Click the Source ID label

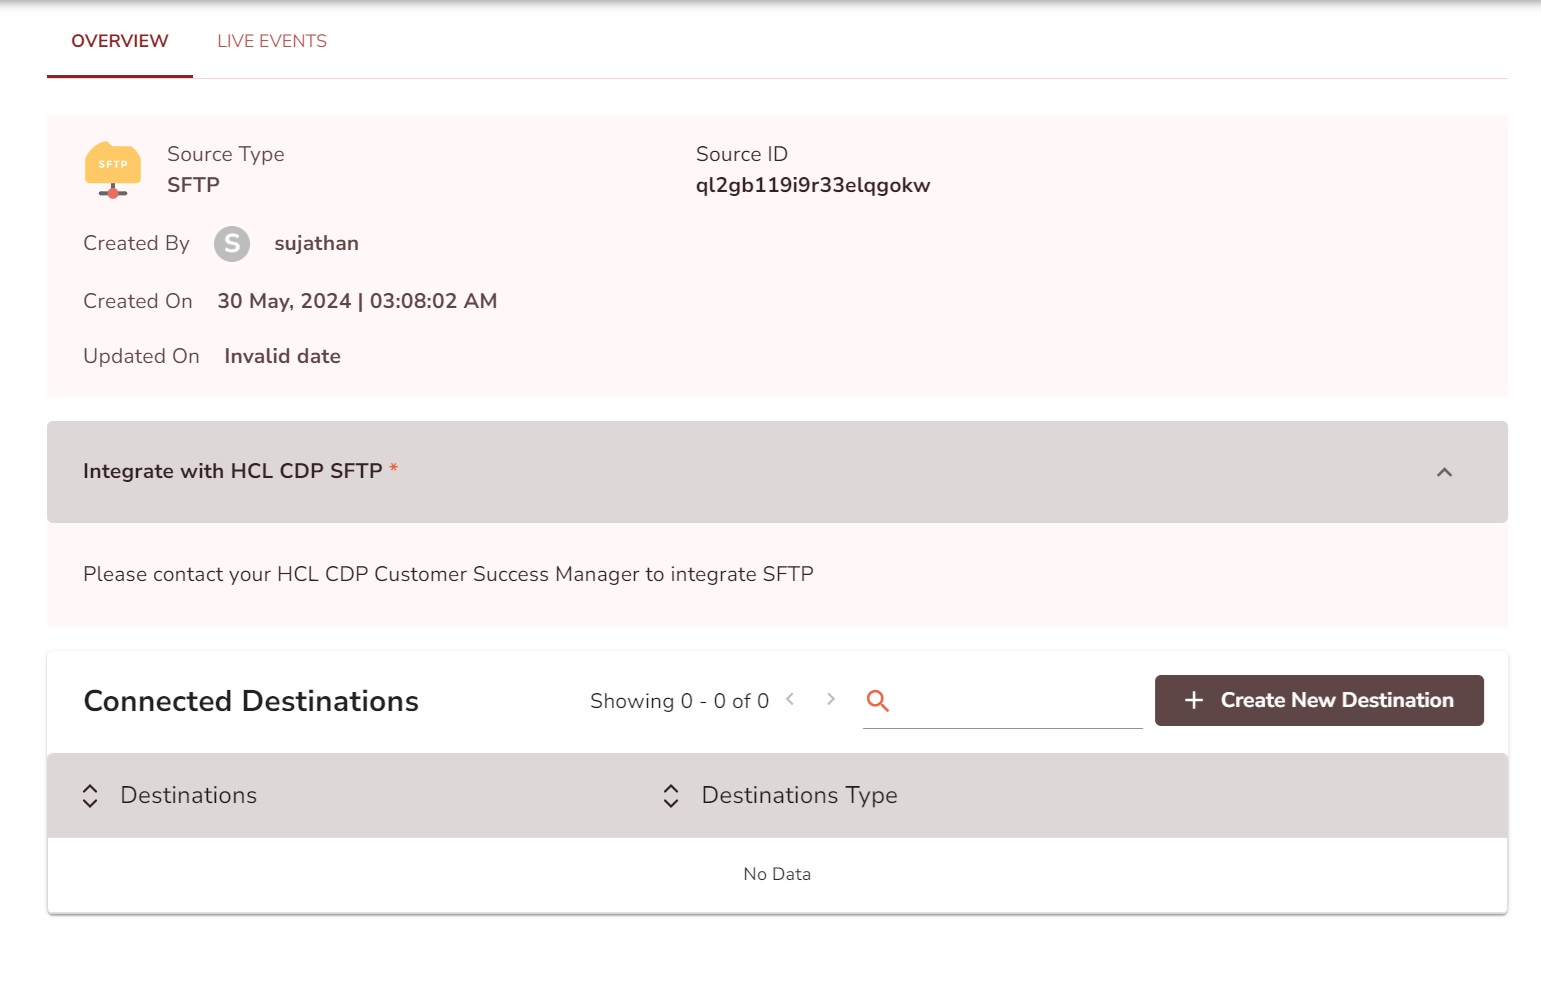click(x=742, y=154)
